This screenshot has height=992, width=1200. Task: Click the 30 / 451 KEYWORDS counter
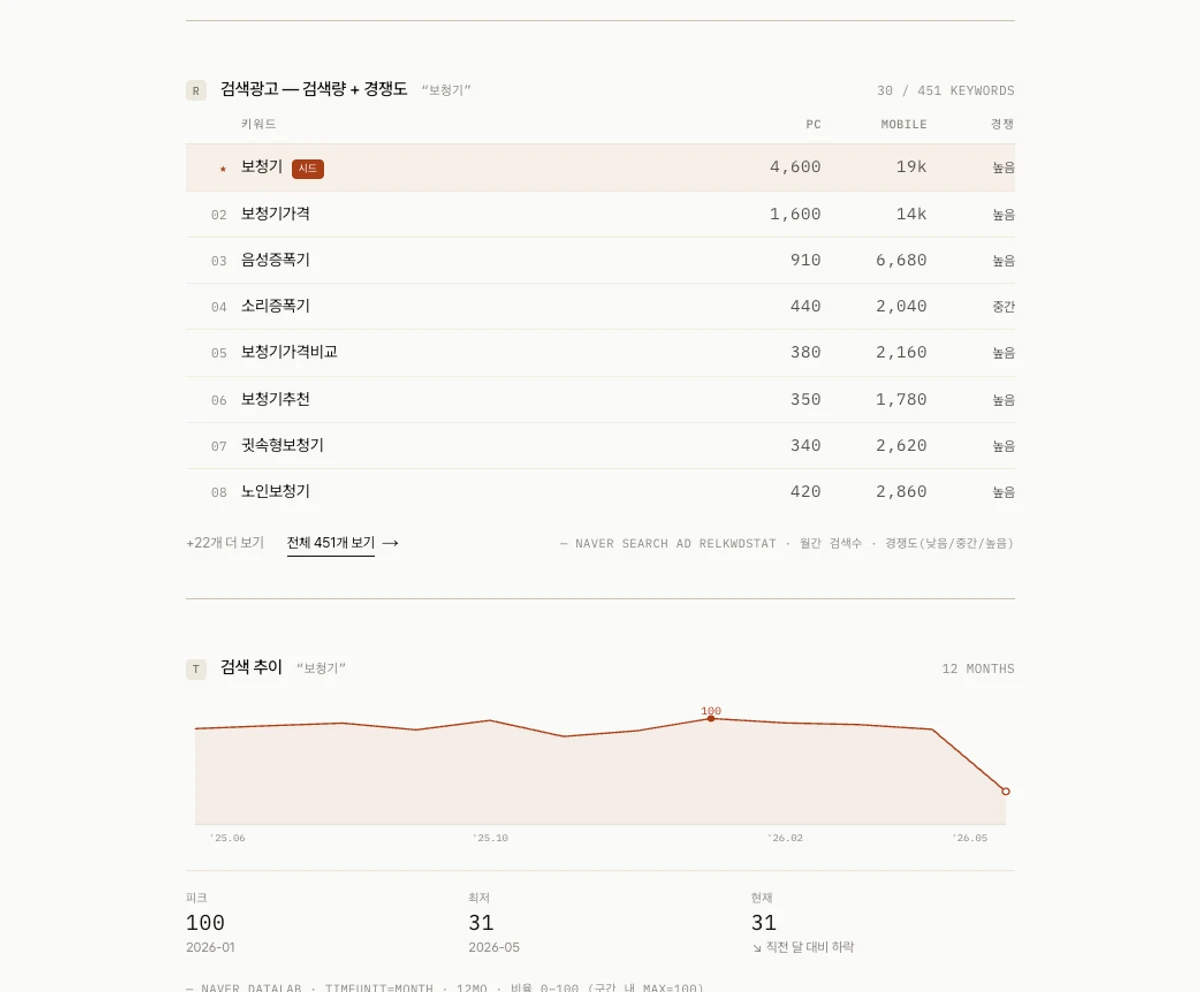click(x=946, y=91)
